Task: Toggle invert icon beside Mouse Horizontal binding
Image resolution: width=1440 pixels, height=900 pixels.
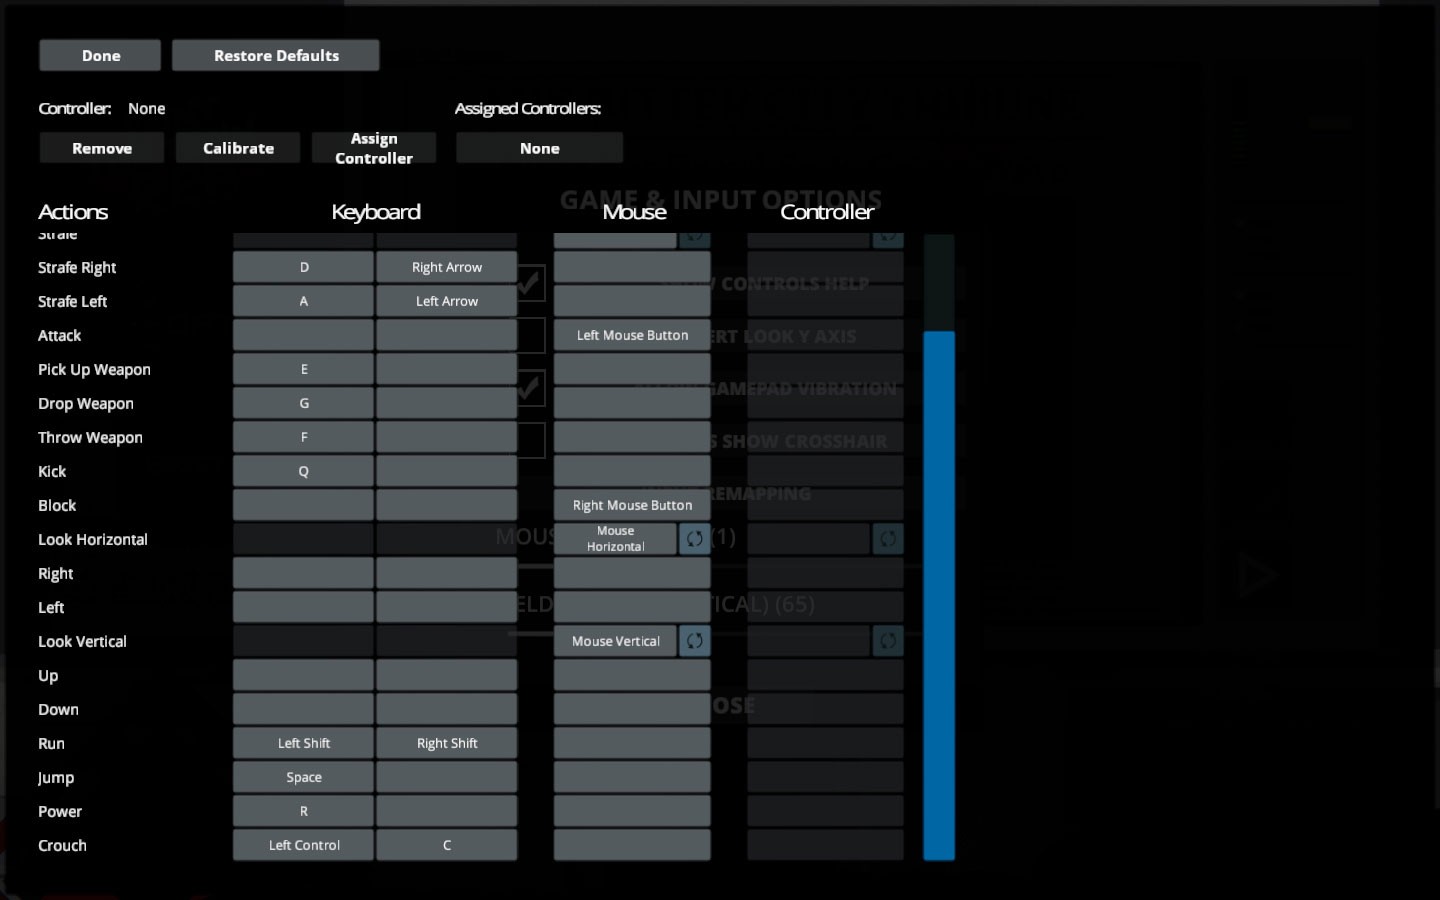Action: [694, 539]
